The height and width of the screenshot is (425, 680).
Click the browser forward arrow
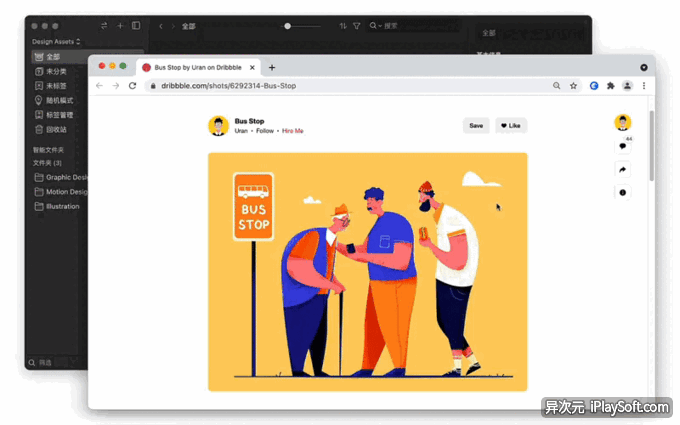coord(116,86)
